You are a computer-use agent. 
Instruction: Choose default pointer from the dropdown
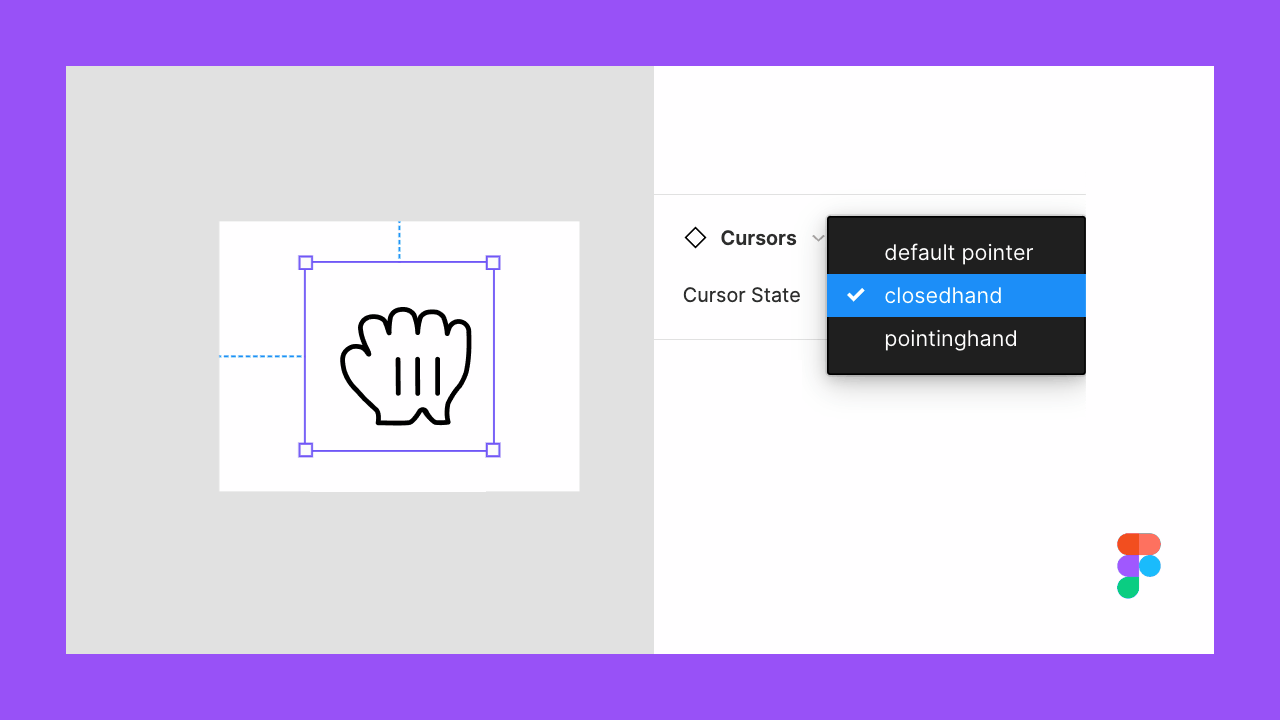(x=956, y=253)
